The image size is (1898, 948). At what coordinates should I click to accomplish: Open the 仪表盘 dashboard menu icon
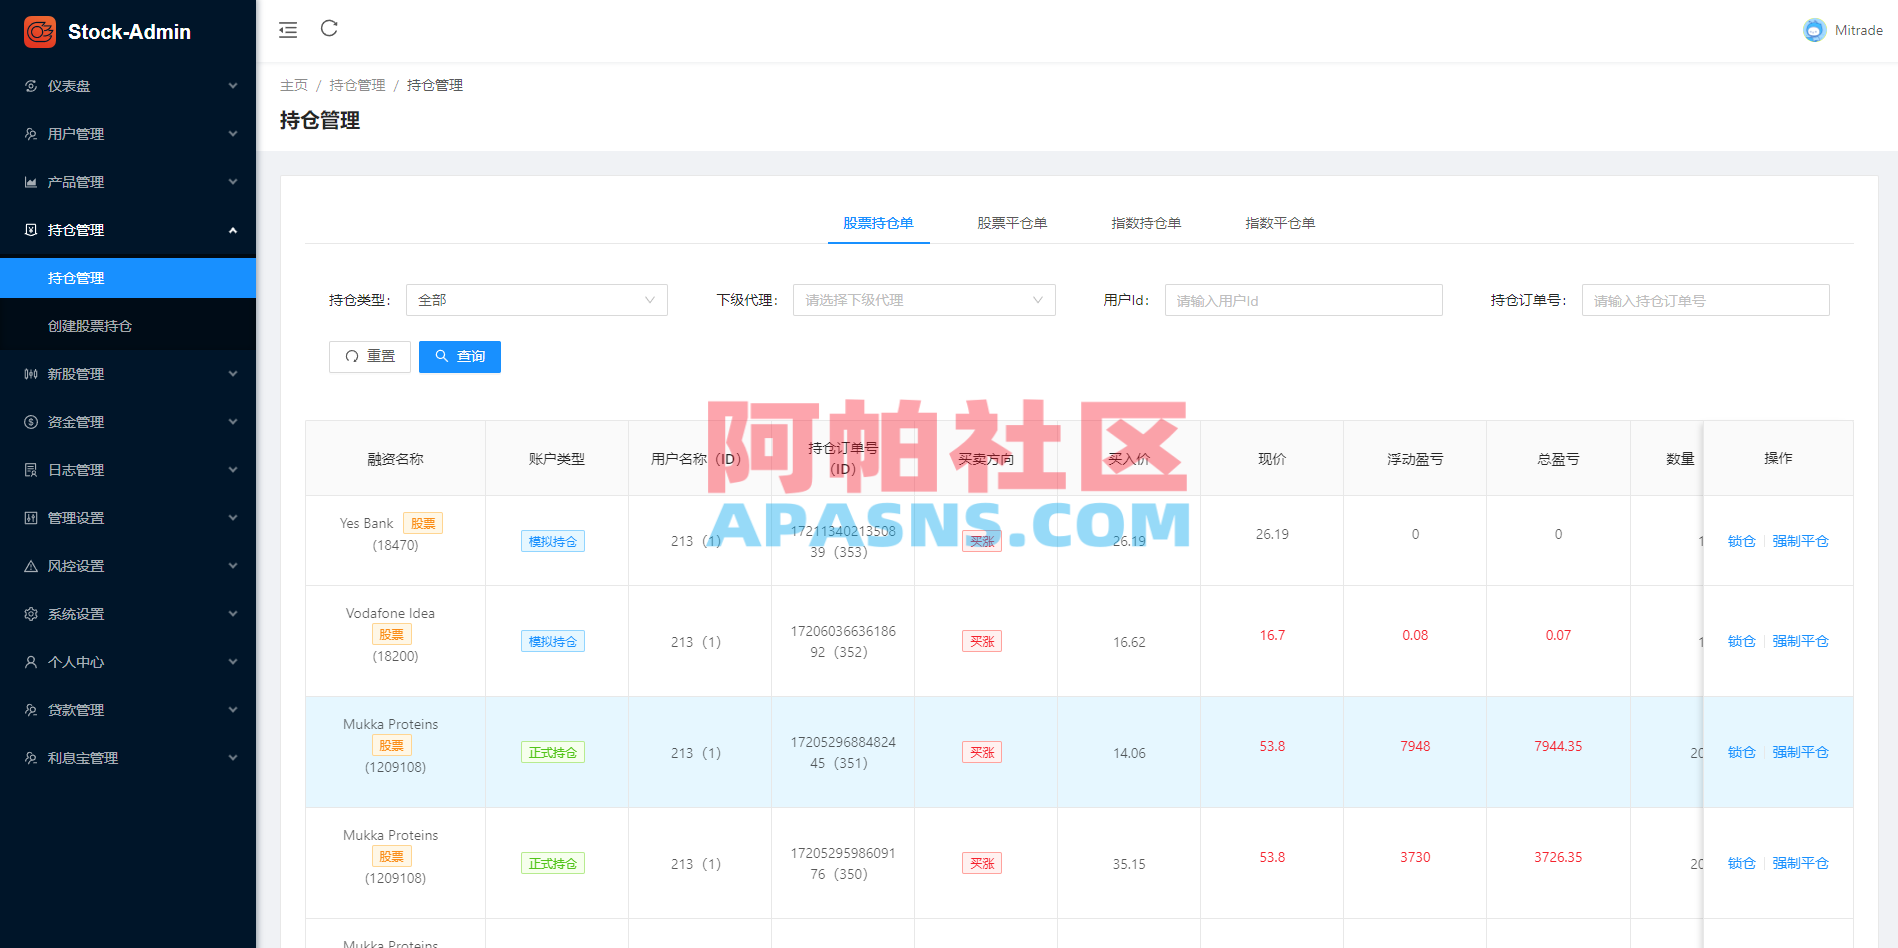30,86
